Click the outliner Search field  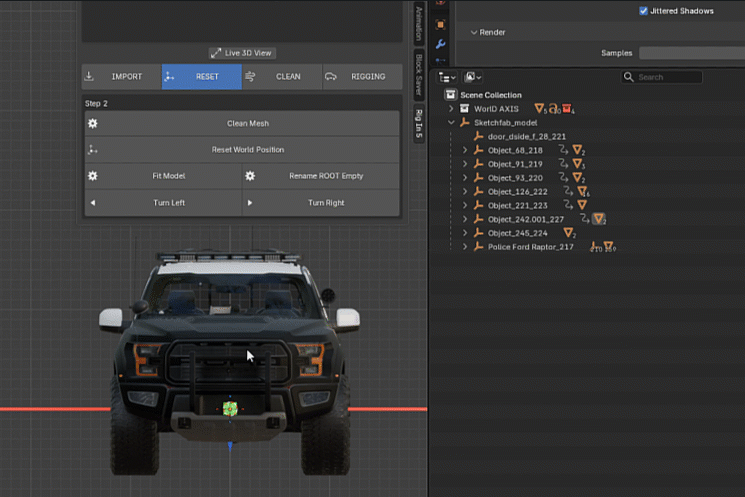pyautogui.click(x=662, y=77)
